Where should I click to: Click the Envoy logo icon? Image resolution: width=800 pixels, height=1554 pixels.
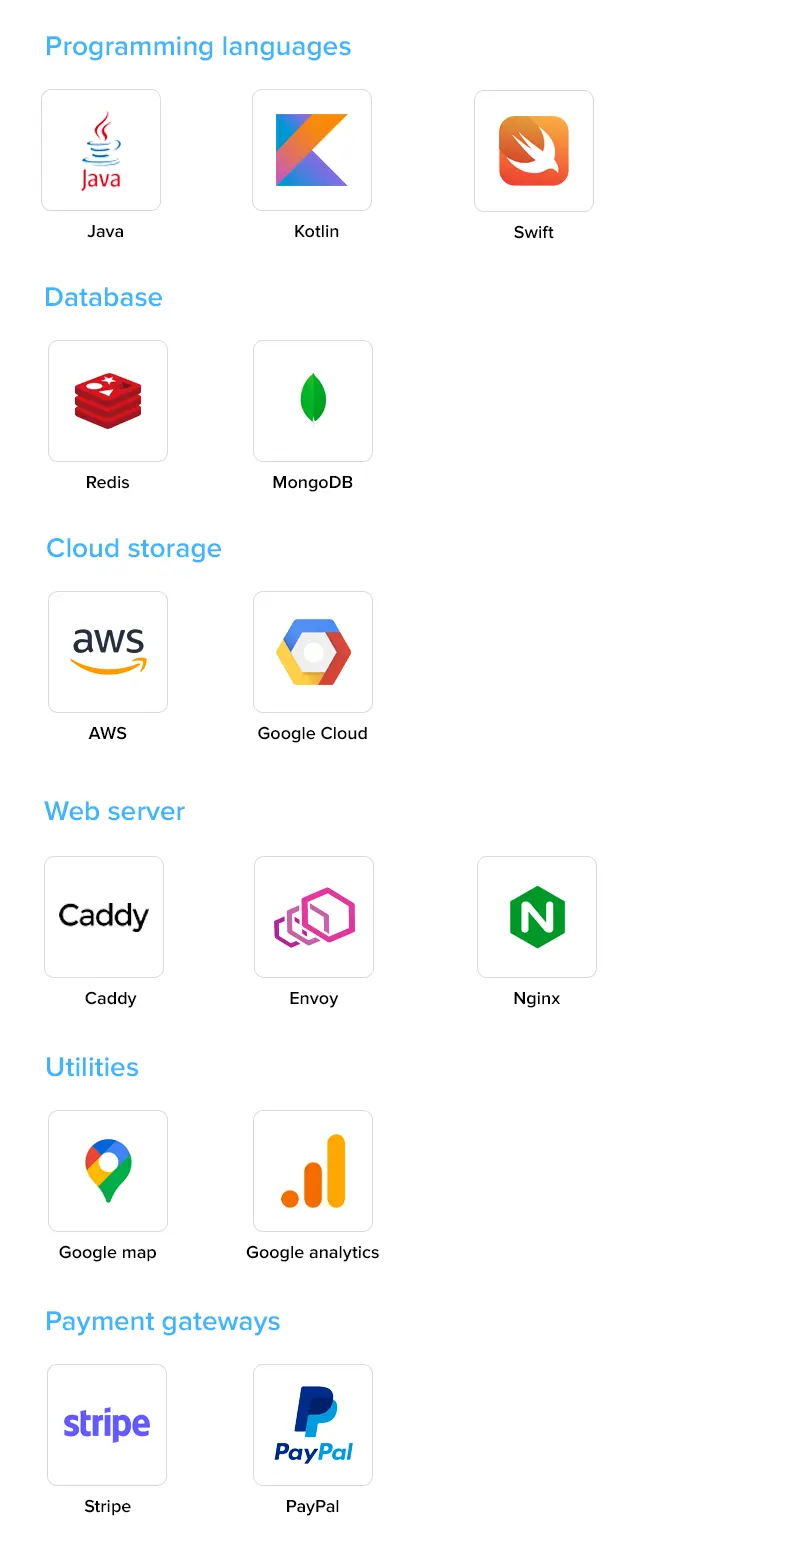pyautogui.click(x=314, y=917)
